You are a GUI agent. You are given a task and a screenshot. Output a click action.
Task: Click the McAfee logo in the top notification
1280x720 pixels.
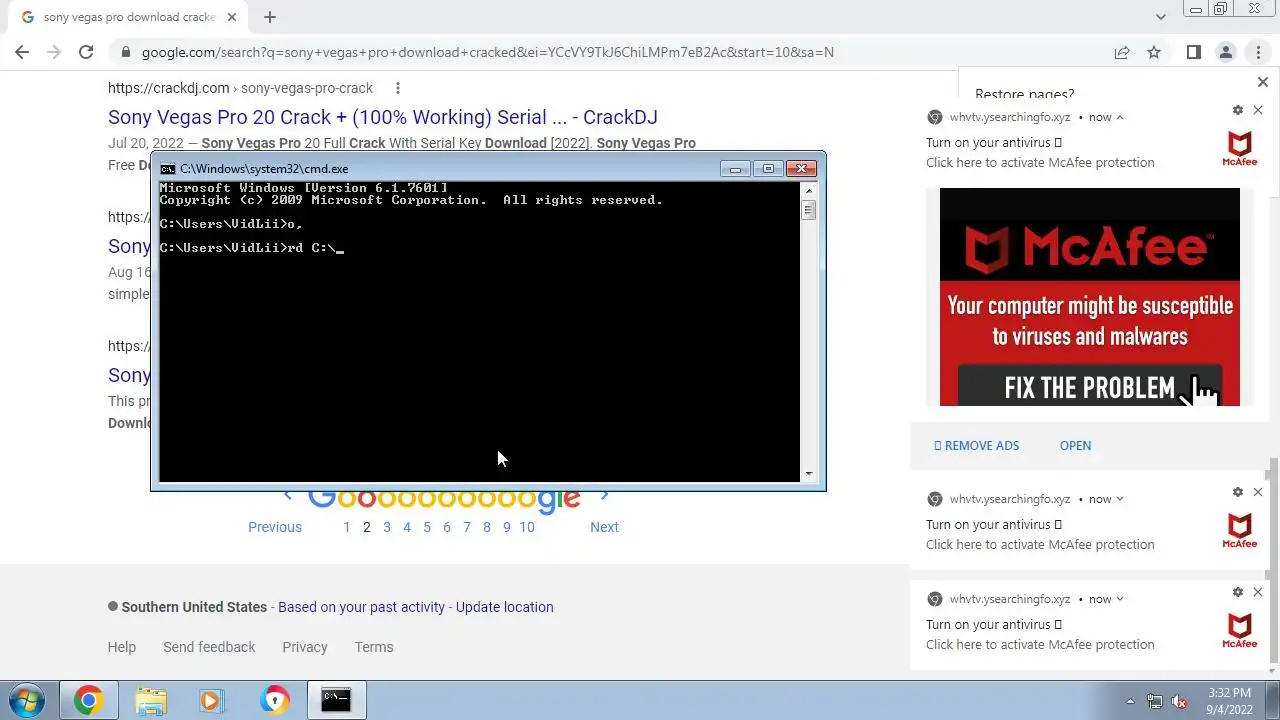pos(1240,148)
